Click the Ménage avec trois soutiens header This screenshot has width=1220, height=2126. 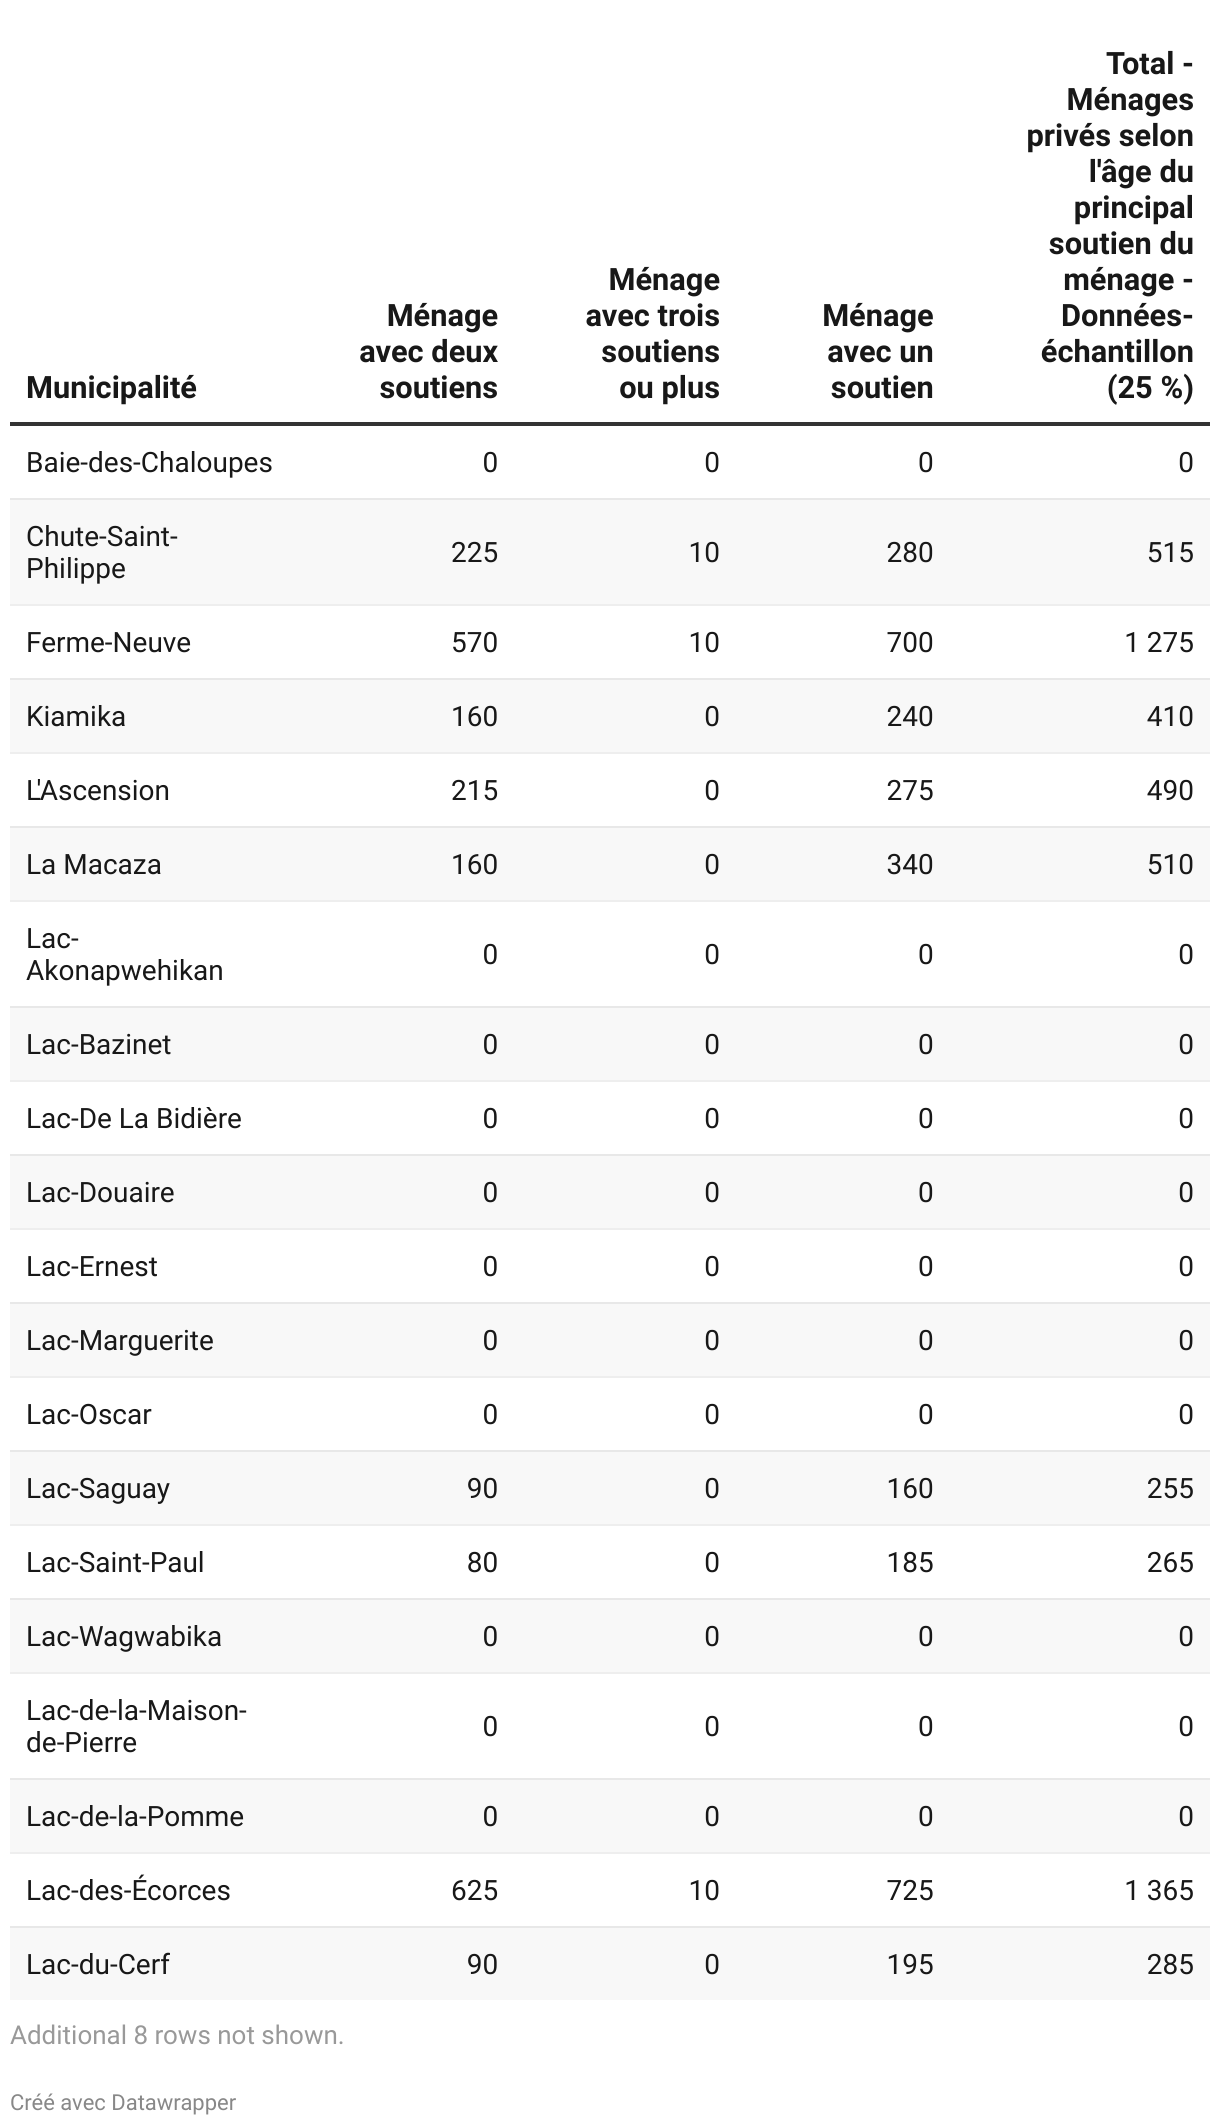point(652,334)
